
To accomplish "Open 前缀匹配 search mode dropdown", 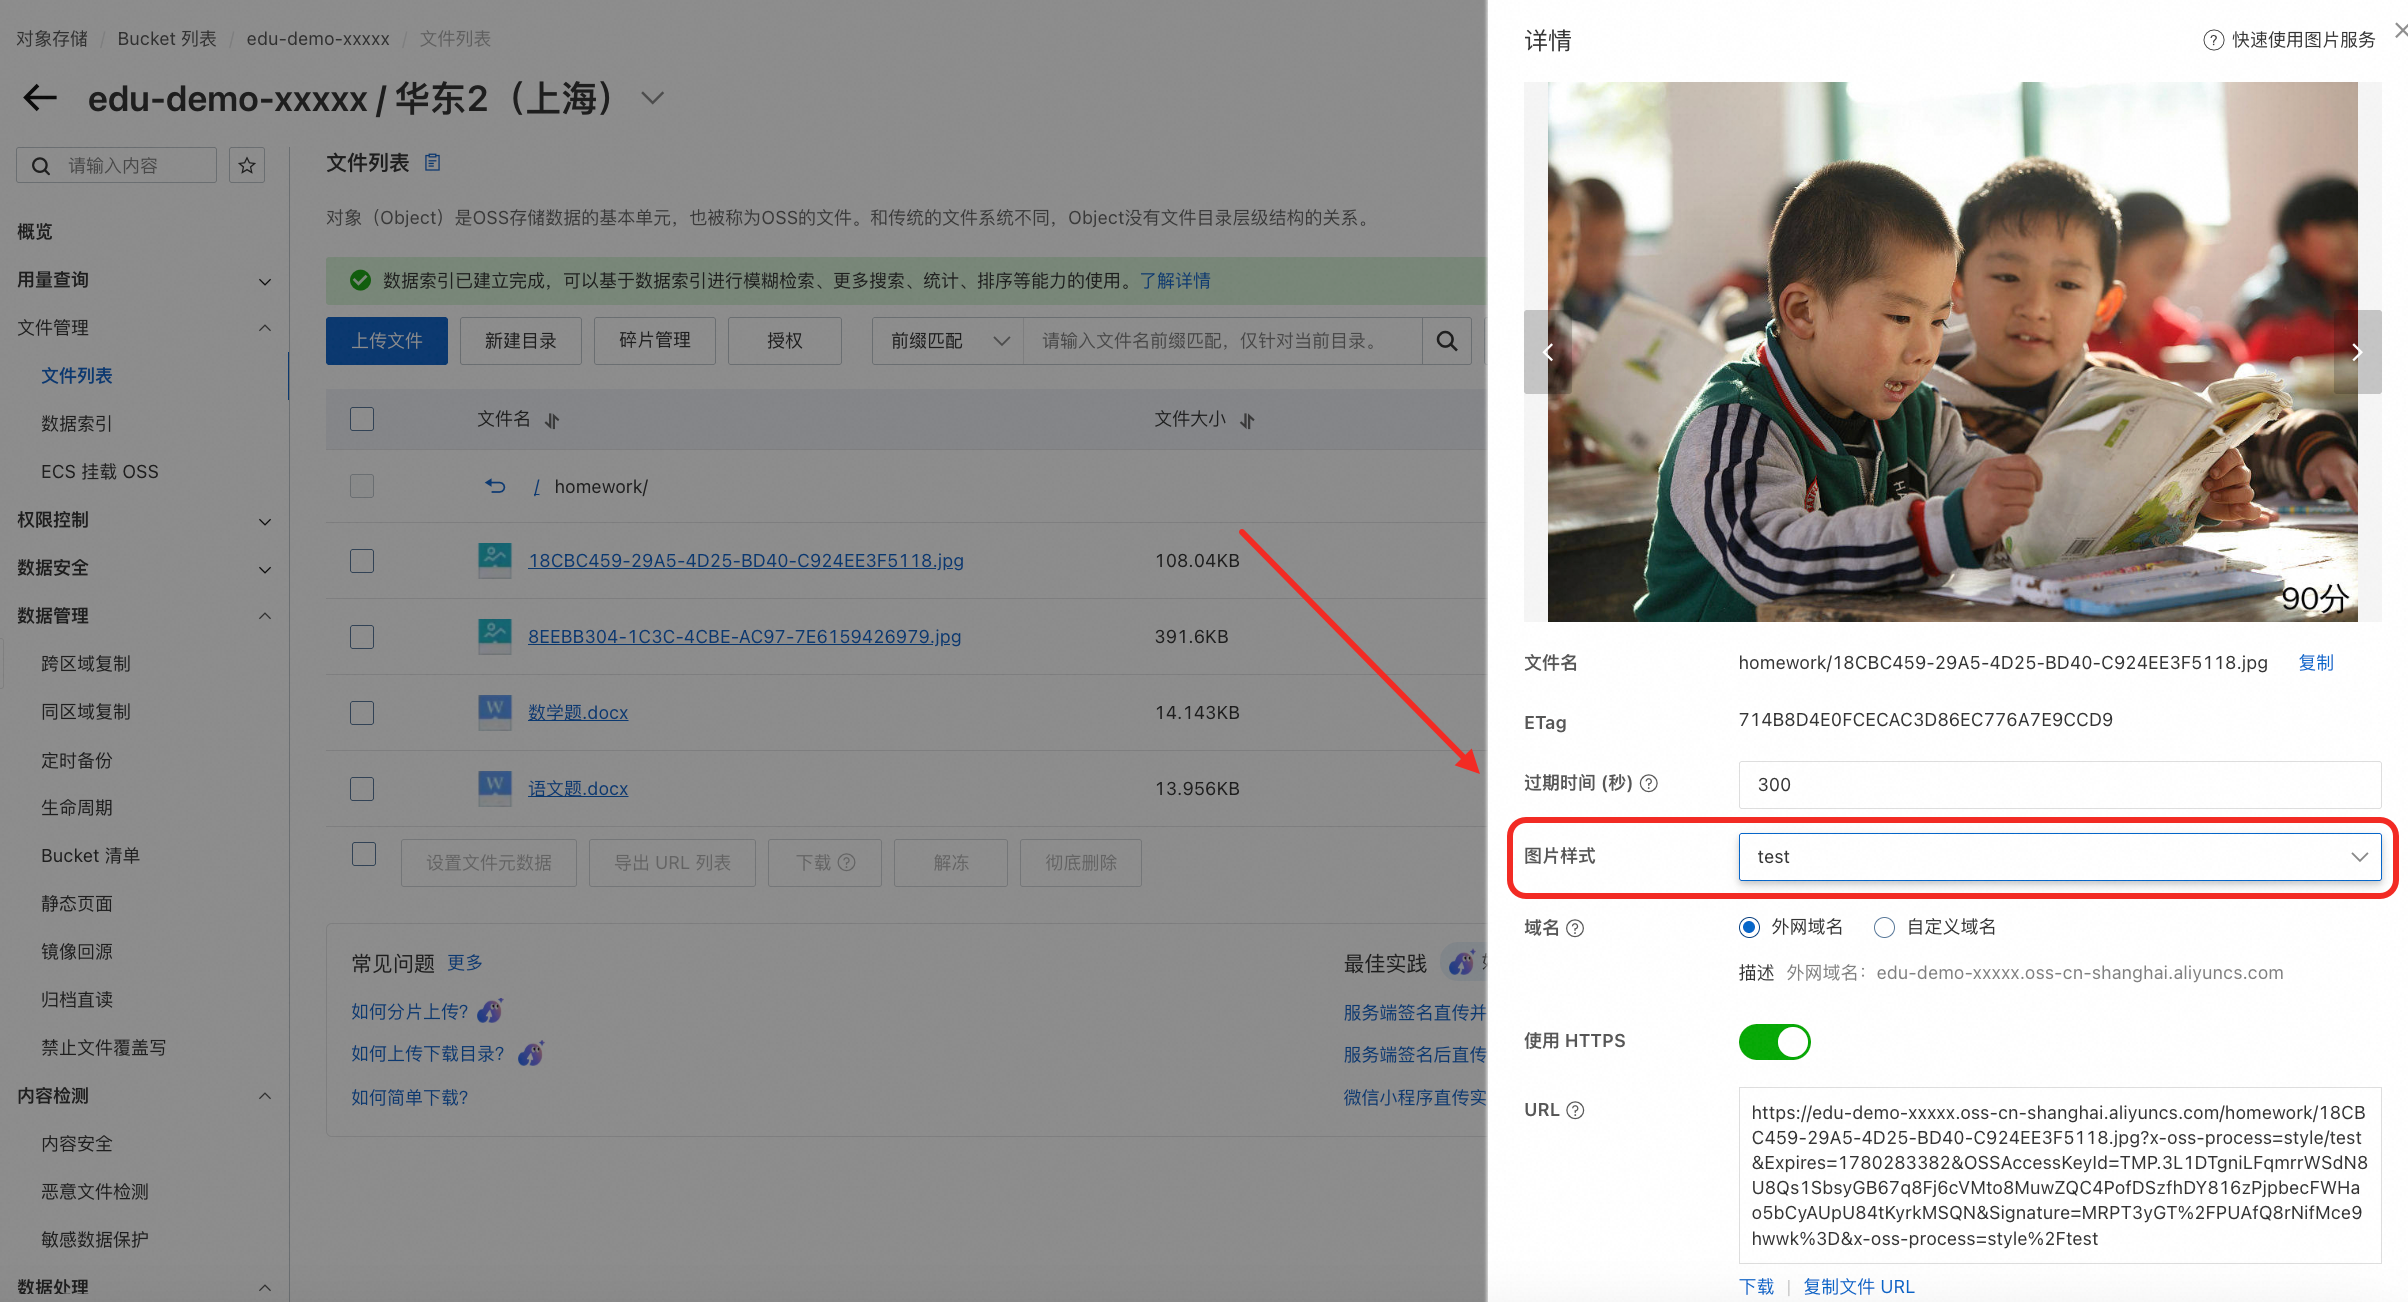I will pos(947,341).
